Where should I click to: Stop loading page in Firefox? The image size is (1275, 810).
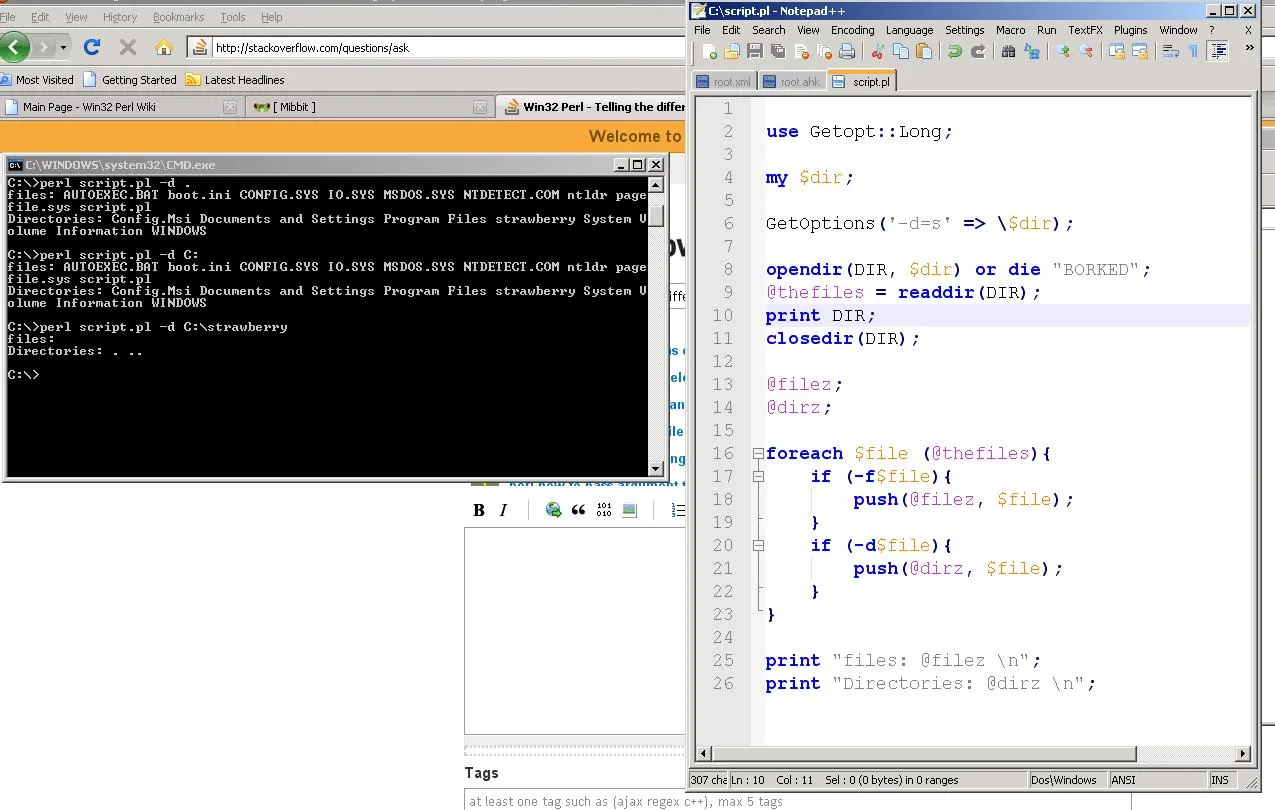pyautogui.click(x=128, y=47)
